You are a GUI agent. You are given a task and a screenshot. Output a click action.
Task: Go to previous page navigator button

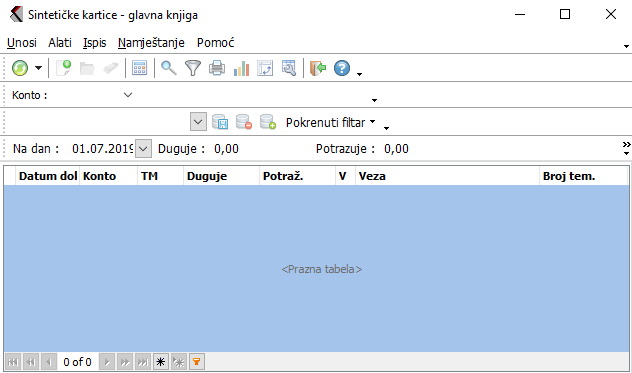tap(31, 362)
